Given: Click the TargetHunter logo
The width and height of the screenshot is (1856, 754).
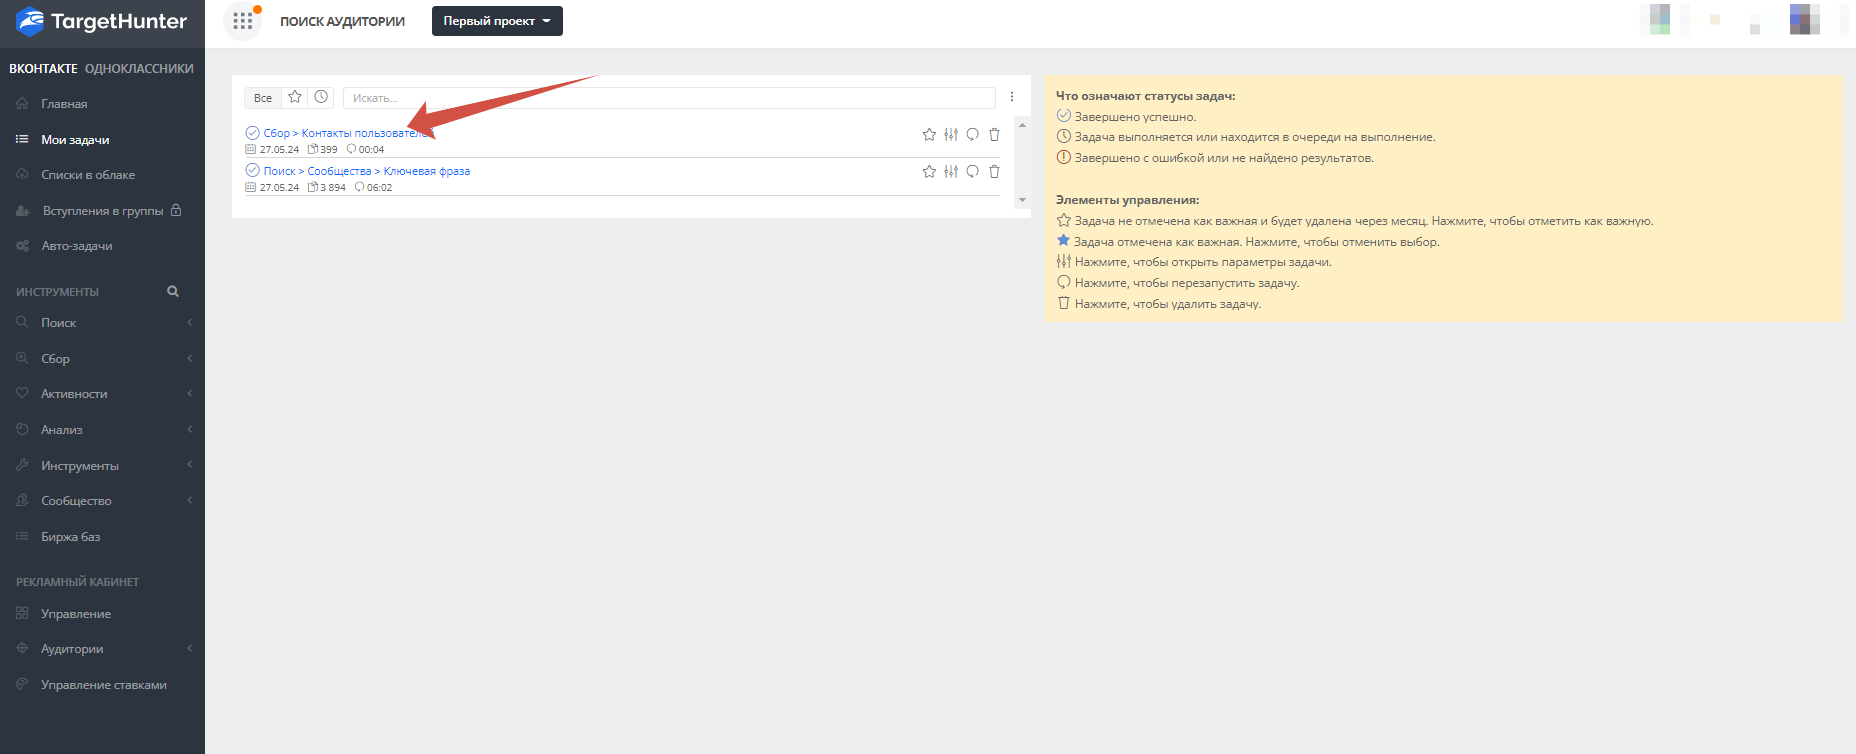Looking at the screenshot, I should (102, 22).
